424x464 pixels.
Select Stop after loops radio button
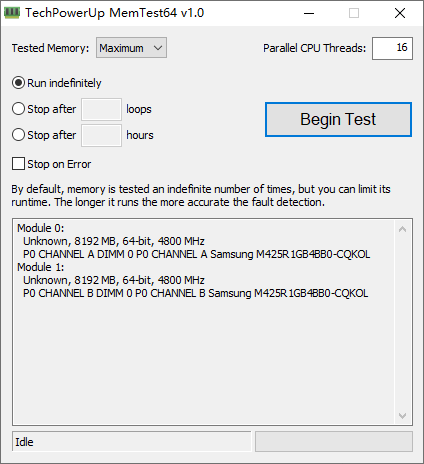pyautogui.click(x=18, y=109)
